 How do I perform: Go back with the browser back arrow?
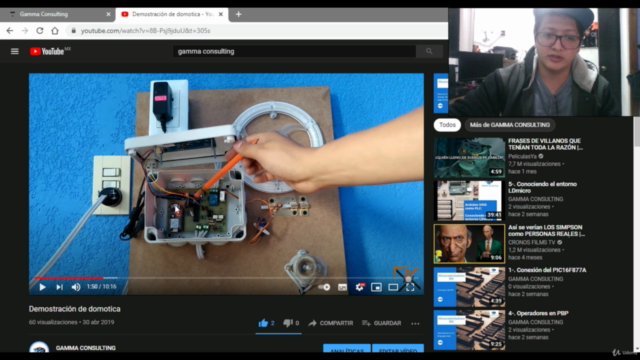[x=10, y=31]
